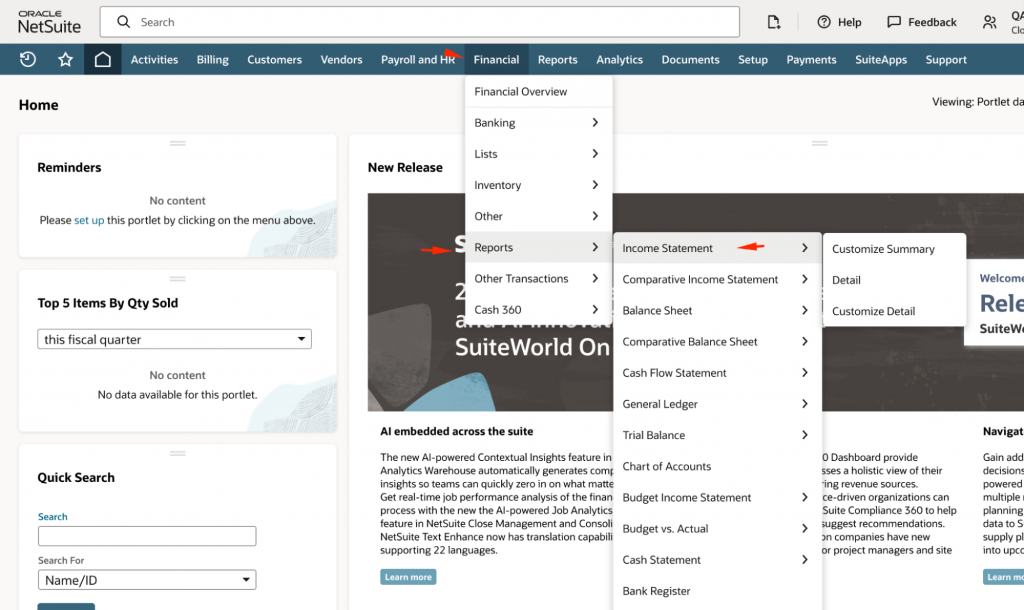Select Customize Summary from Income Statement submenu
The image size is (1024, 610).
883,249
